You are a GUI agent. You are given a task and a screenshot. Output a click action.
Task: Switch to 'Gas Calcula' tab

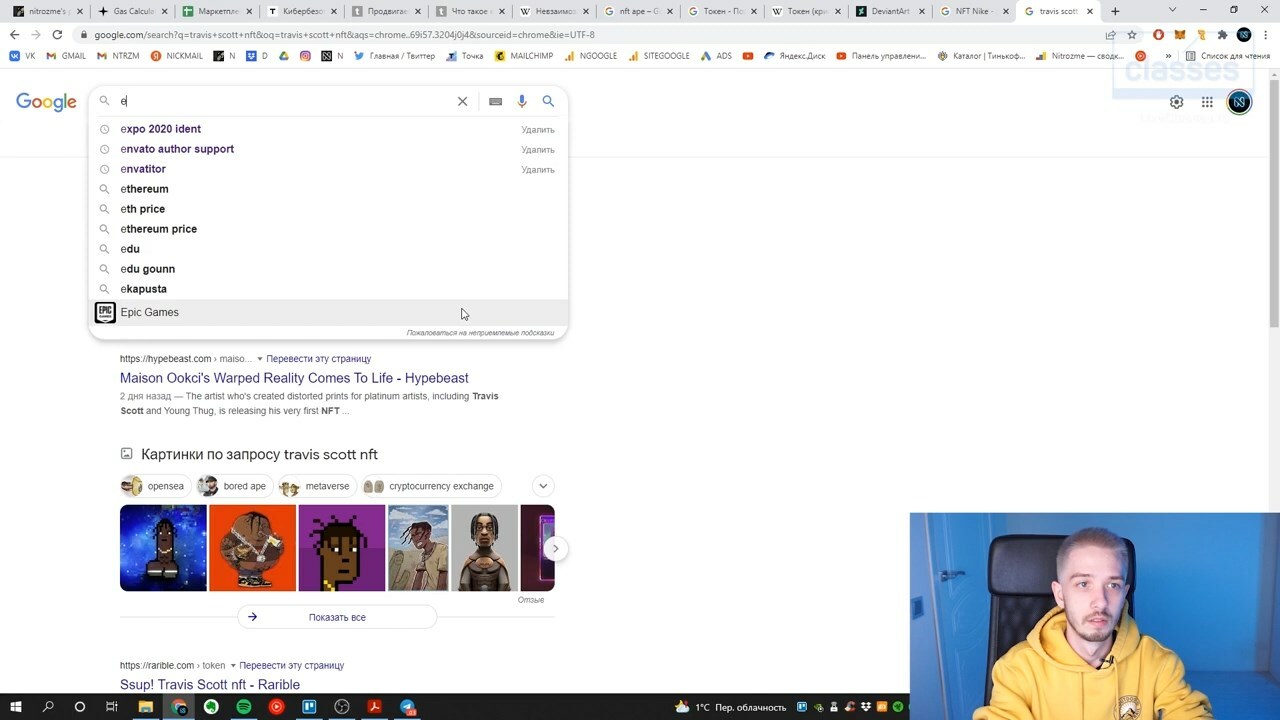click(x=133, y=11)
